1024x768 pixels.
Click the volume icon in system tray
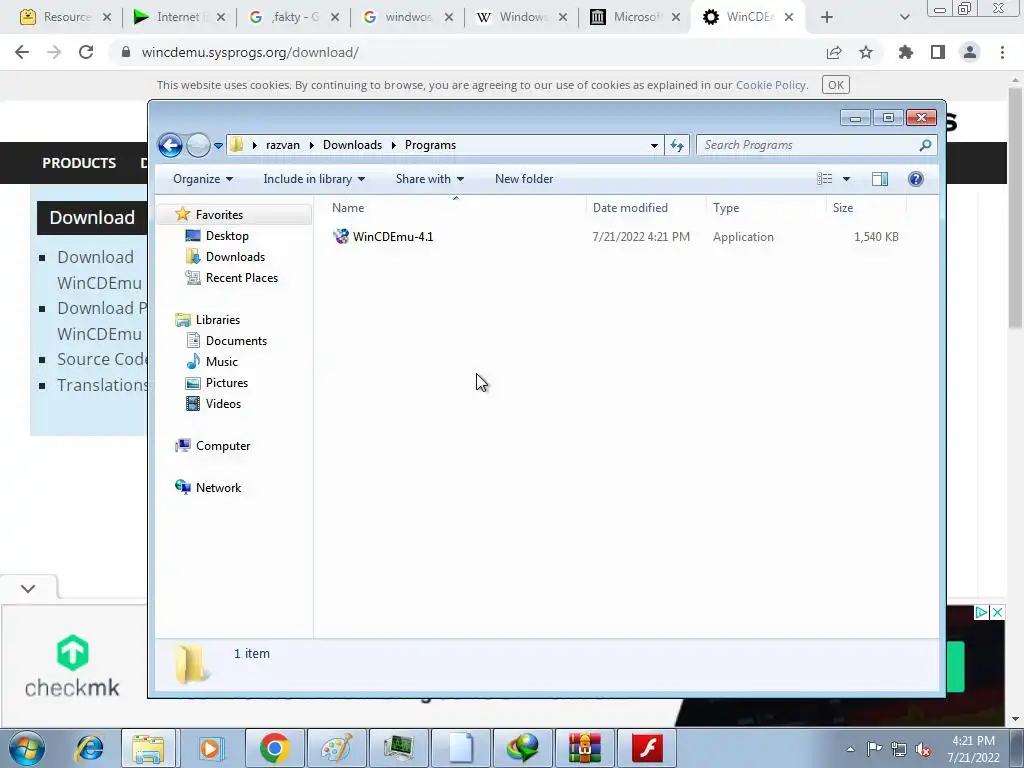pos(923,749)
